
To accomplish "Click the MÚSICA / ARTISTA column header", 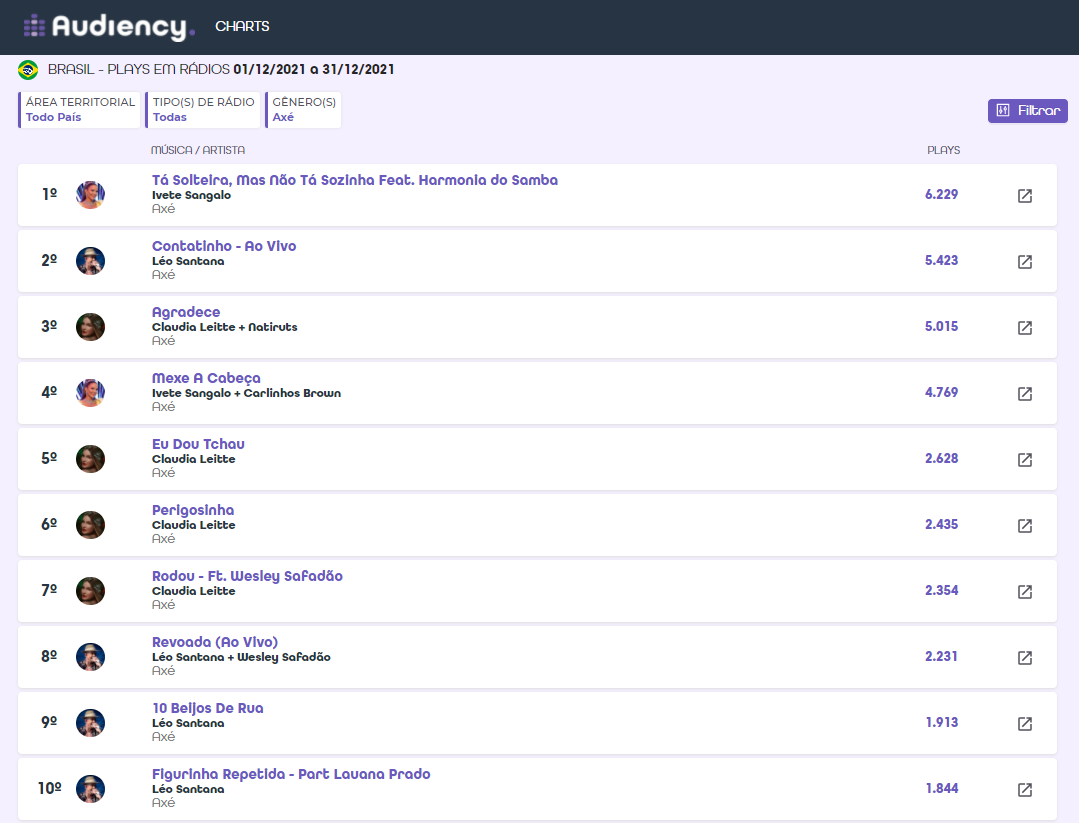I will pyautogui.click(x=197, y=150).
